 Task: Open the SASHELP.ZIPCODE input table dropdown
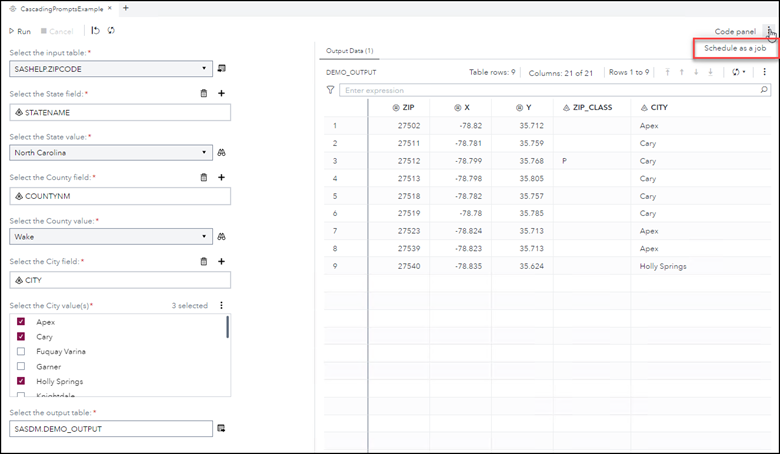pyautogui.click(x=111, y=69)
